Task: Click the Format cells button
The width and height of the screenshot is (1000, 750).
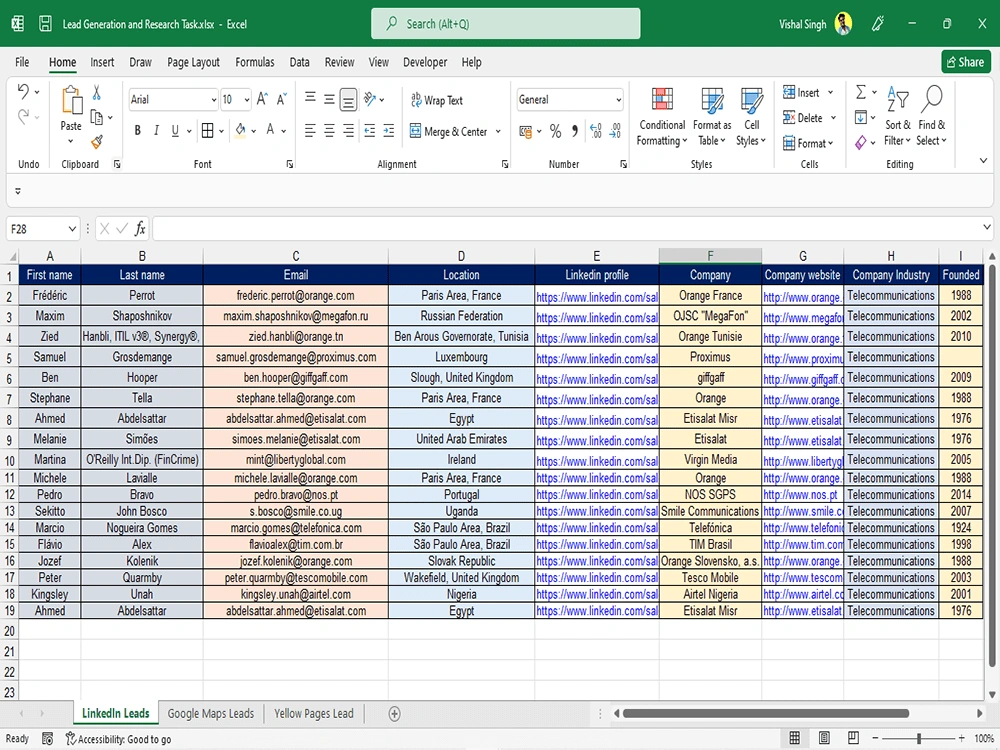Action: [x=808, y=143]
